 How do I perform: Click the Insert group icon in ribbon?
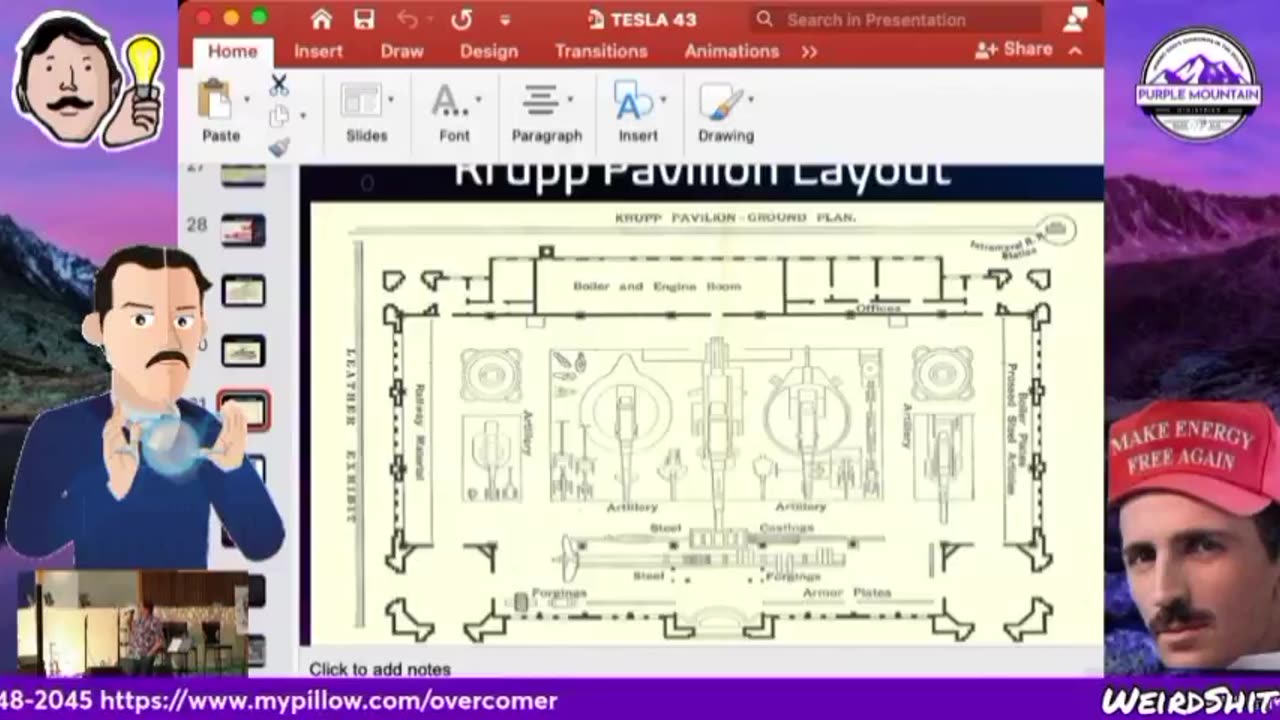pyautogui.click(x=634, y=101)
